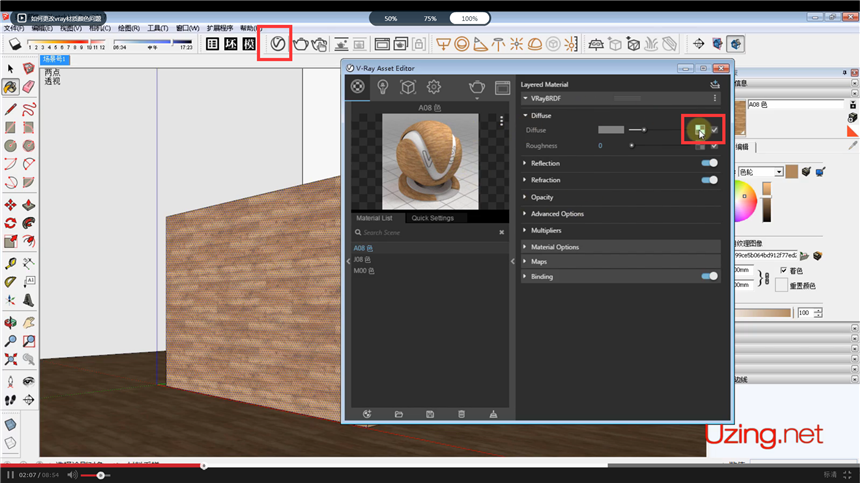This screenshot has width=860, height=483.
Task: Switch to the Quick Settings tab
Action: [x=432, y=218]
